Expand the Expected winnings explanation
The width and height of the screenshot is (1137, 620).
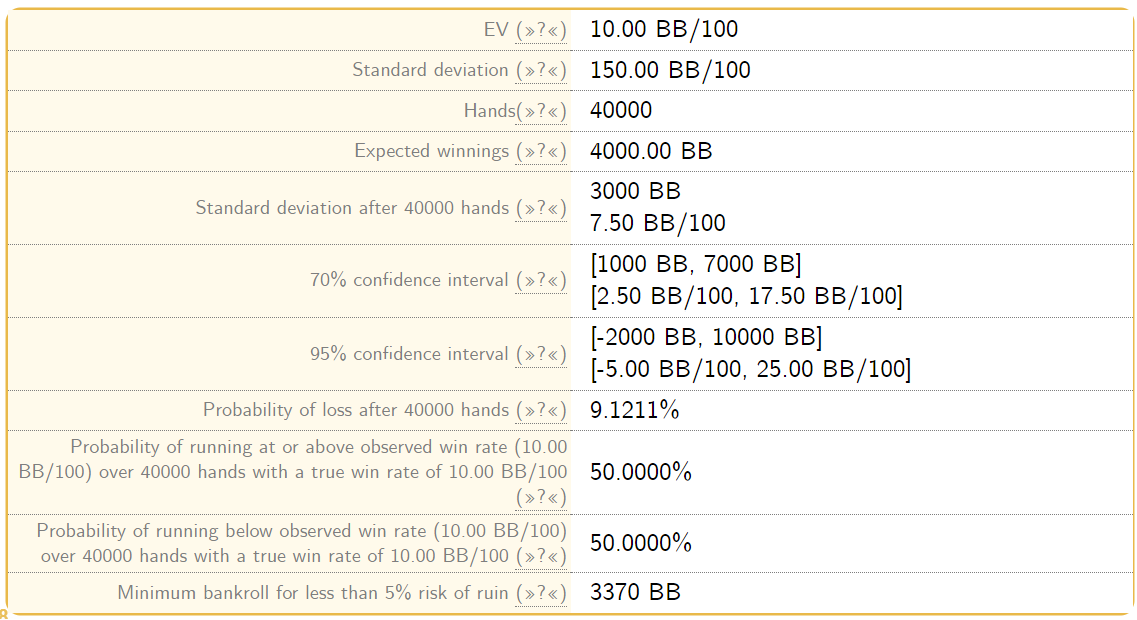coord(541,151)
